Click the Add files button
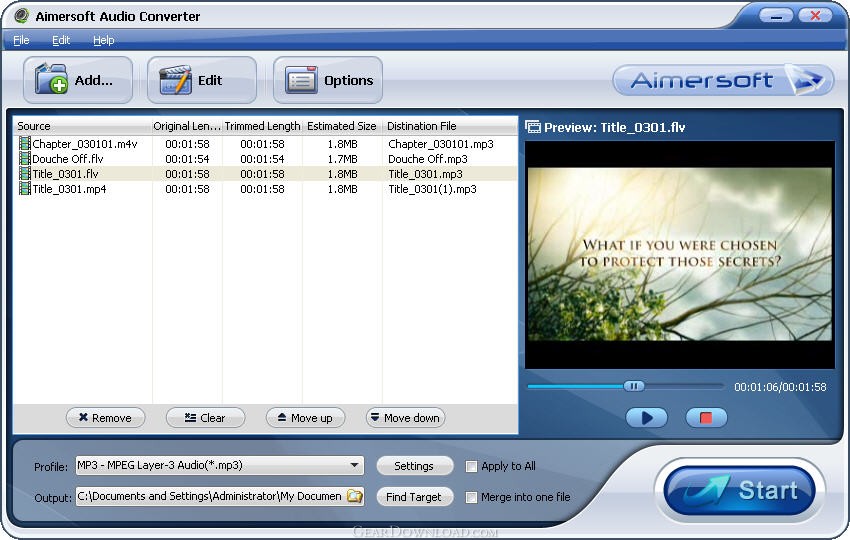 [x=78, y=80]
